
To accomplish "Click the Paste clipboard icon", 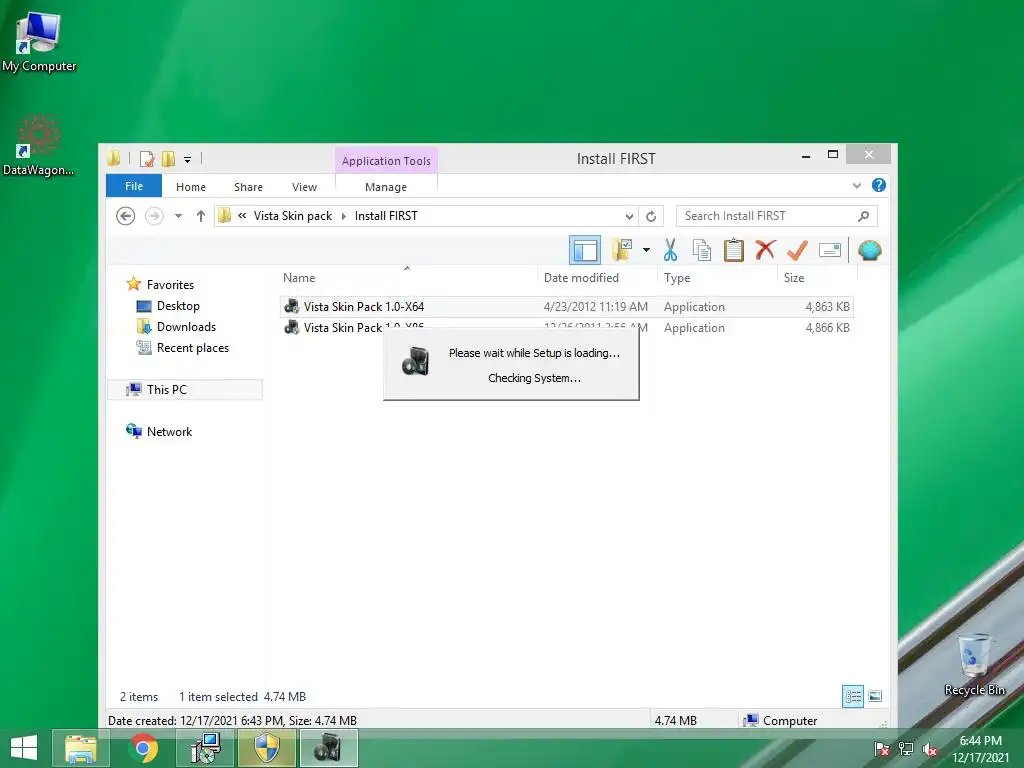I will pos(733,250).
